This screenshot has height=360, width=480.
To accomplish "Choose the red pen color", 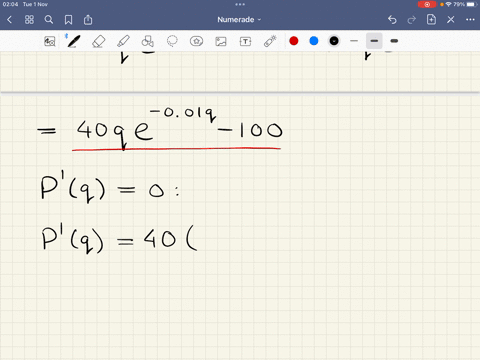I will [x=294, y=41].
